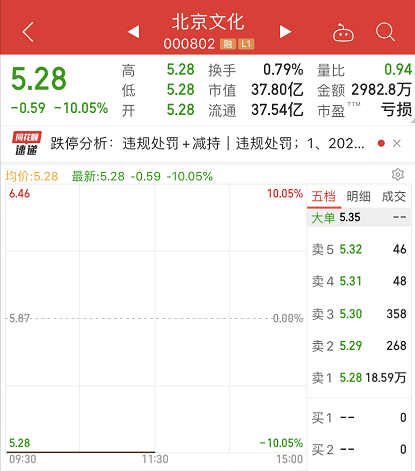Switch to the 明细 tab

tap(358, 196)
